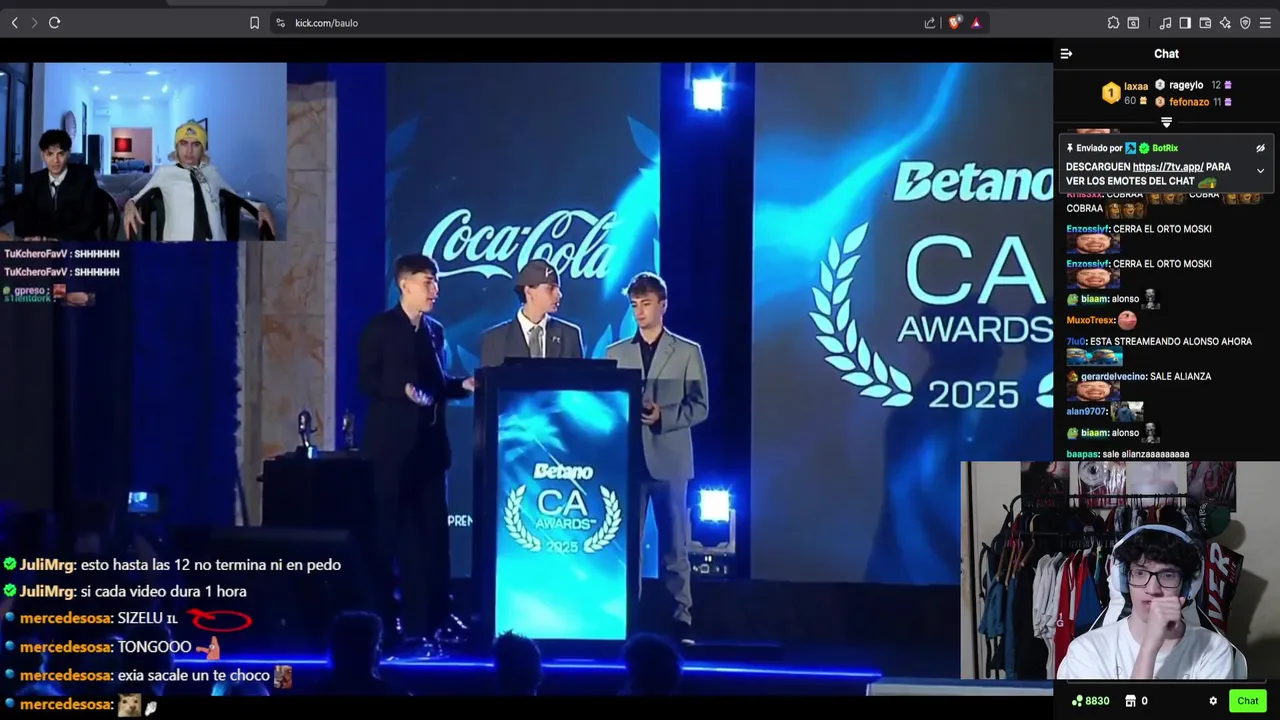
Task: Open rageylo gifter profile
Action: [x=1186, y=85]
